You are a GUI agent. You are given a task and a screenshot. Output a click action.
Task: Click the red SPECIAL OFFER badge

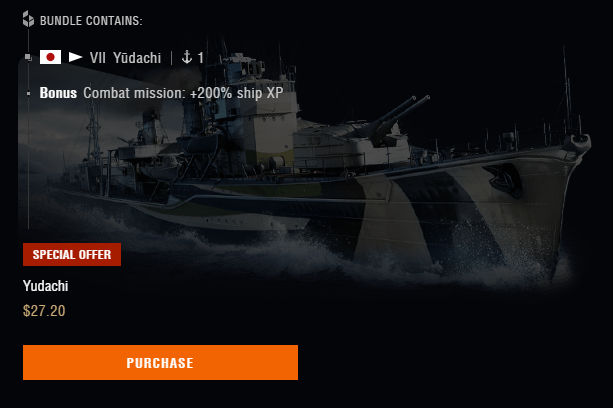tap(72, 254)
